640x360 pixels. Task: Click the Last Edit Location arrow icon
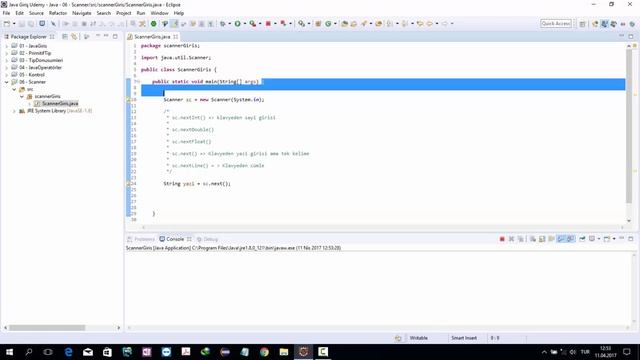pos(420,24)
